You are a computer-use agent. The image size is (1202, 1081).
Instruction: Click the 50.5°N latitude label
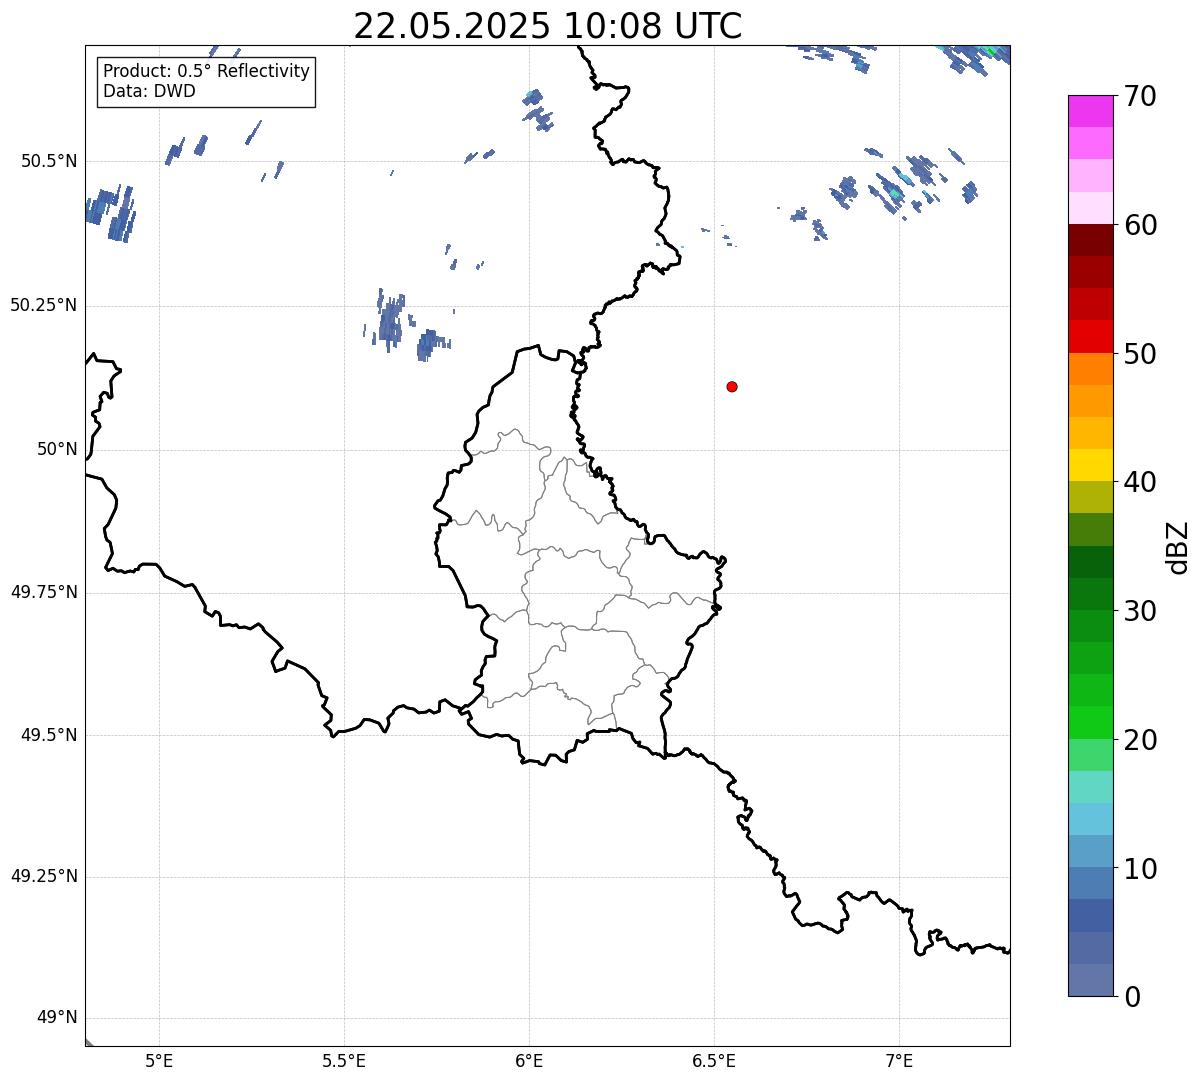point(50,161)
